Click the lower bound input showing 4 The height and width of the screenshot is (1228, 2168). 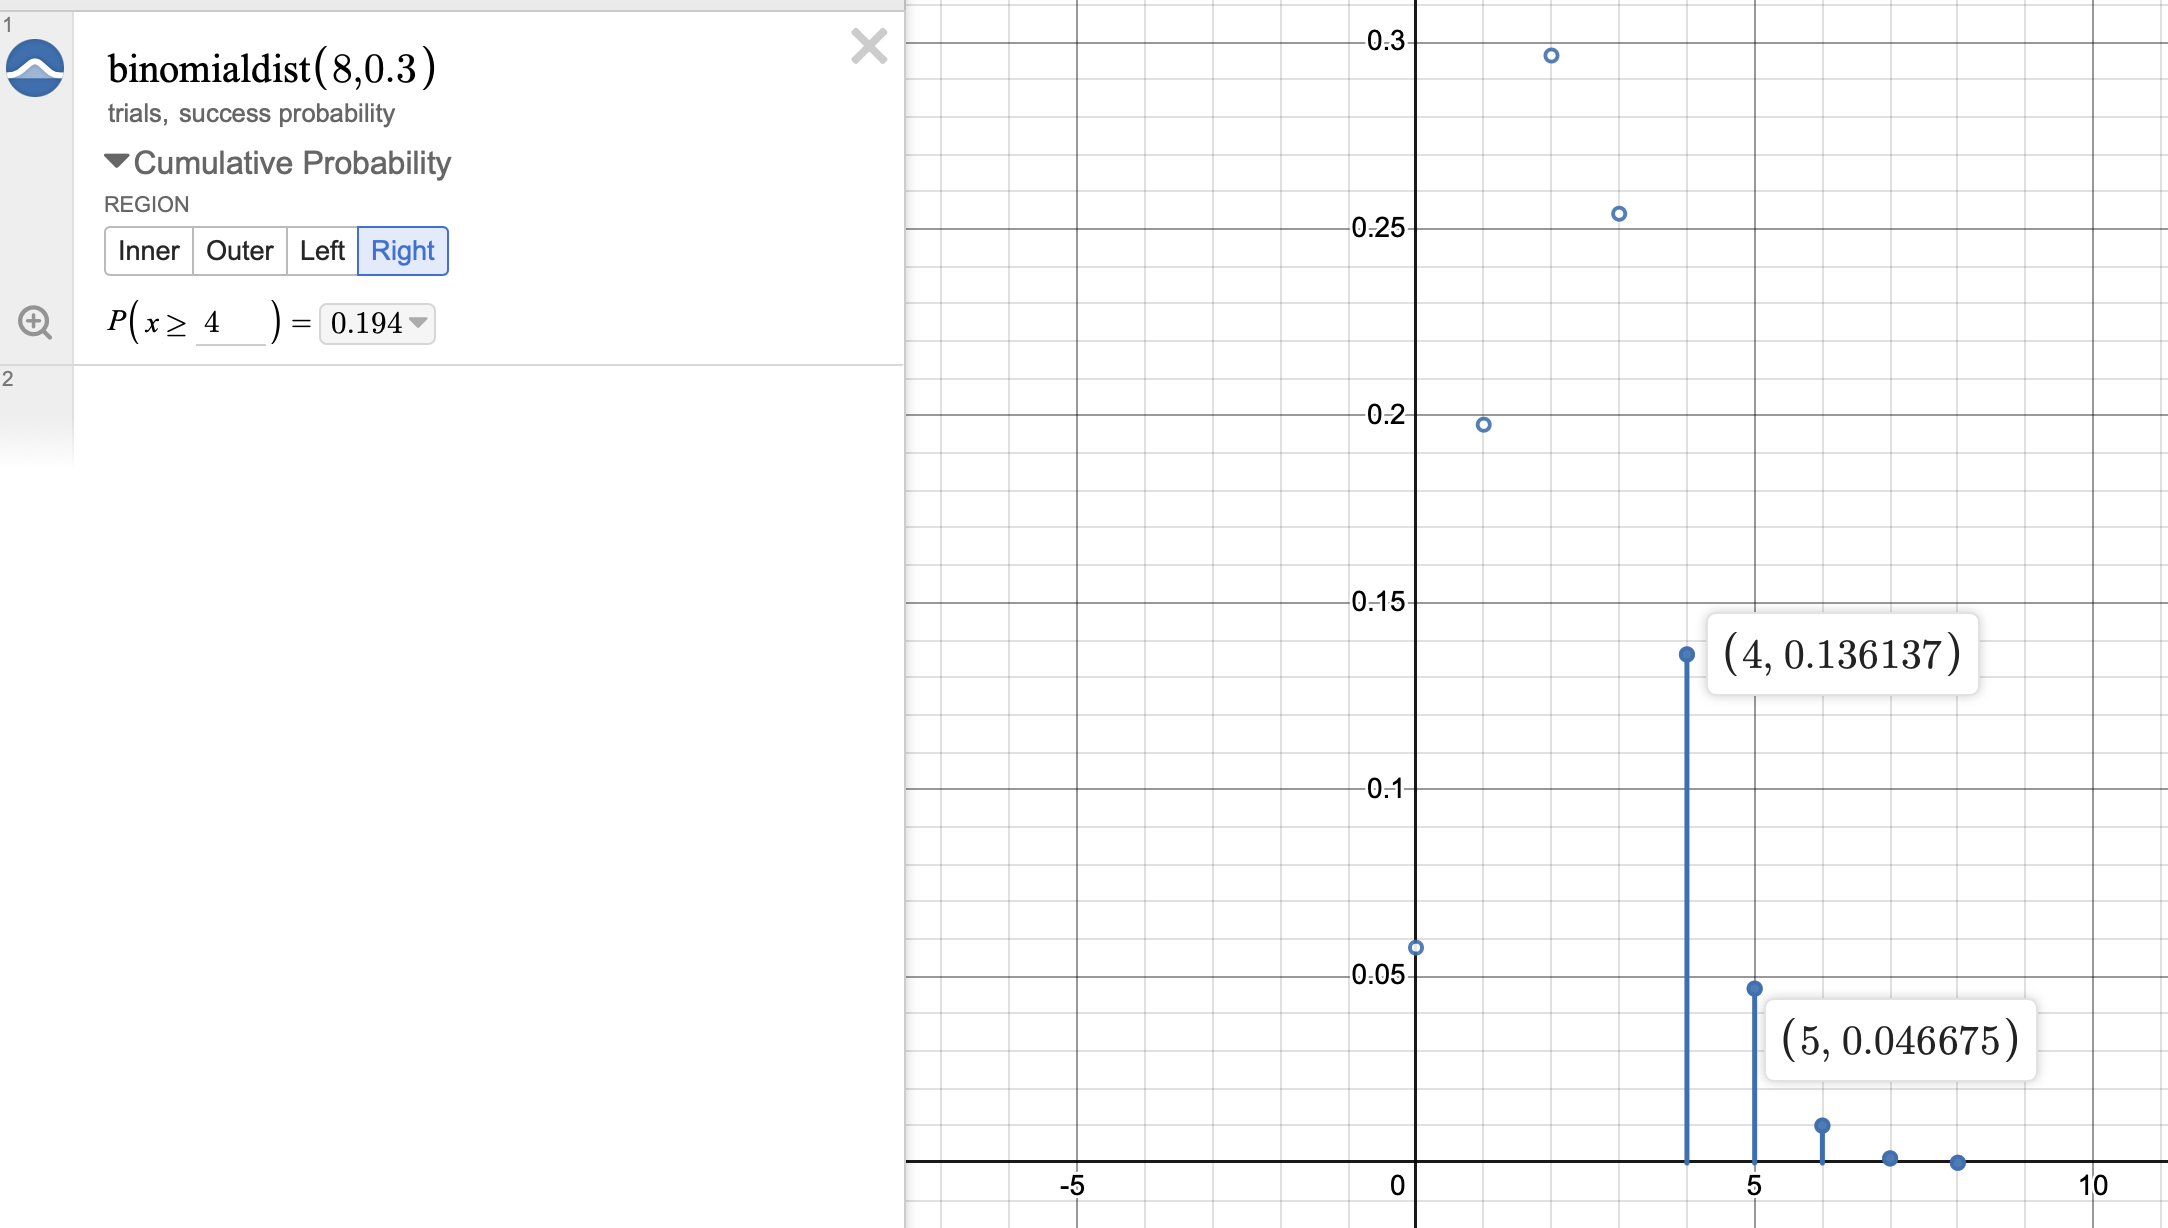point(230,323)
